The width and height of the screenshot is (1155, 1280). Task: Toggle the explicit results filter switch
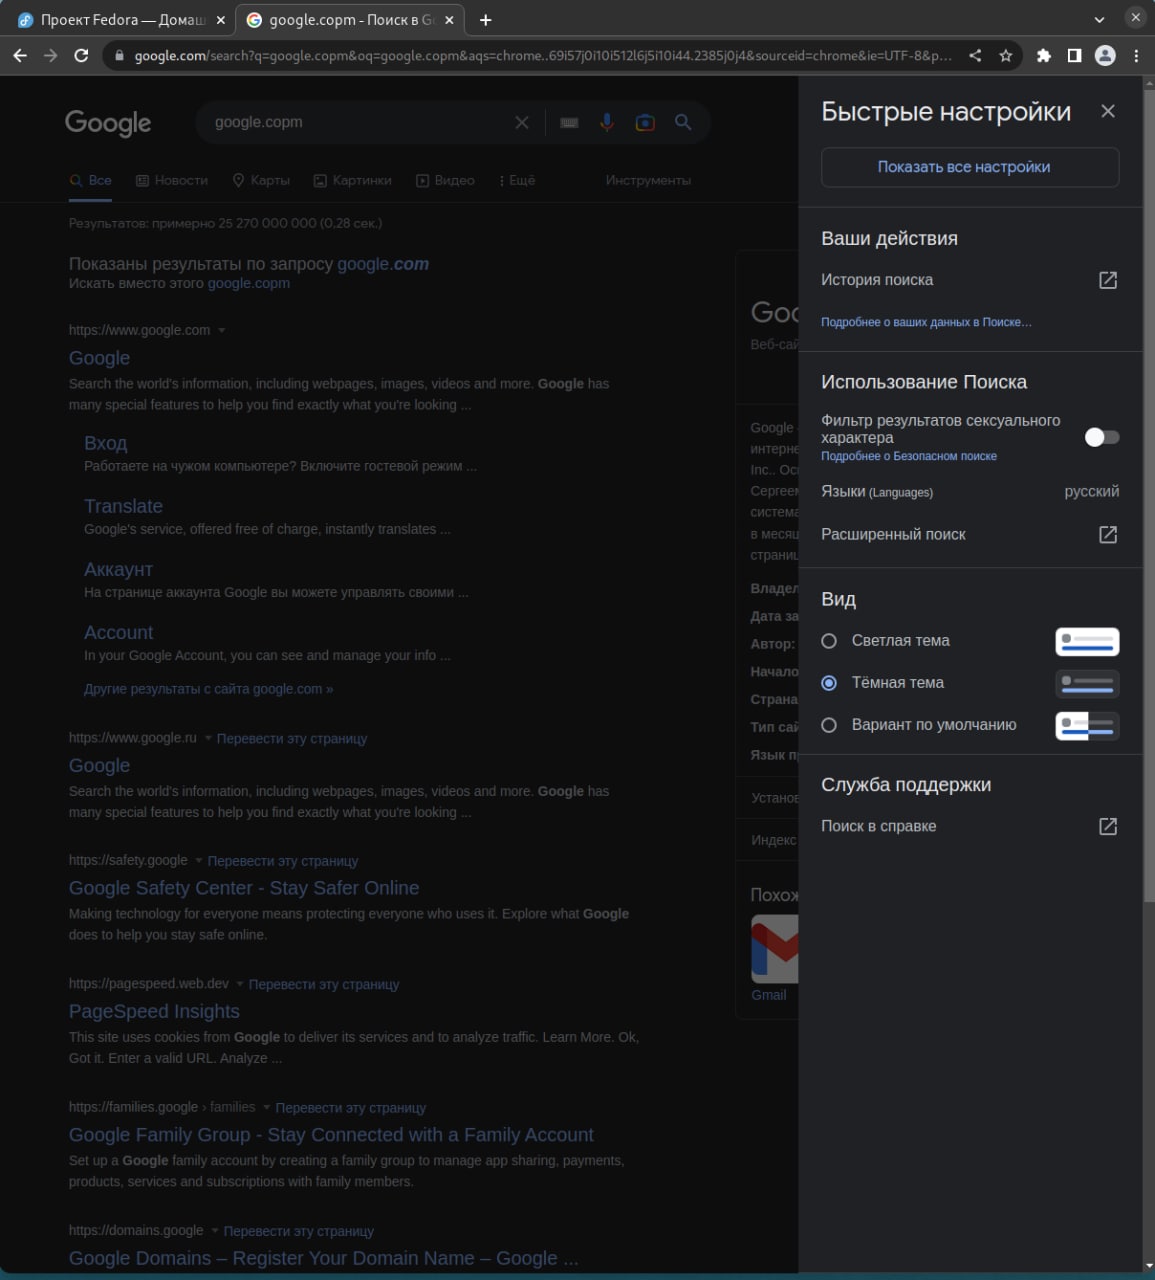(1102, 437)
